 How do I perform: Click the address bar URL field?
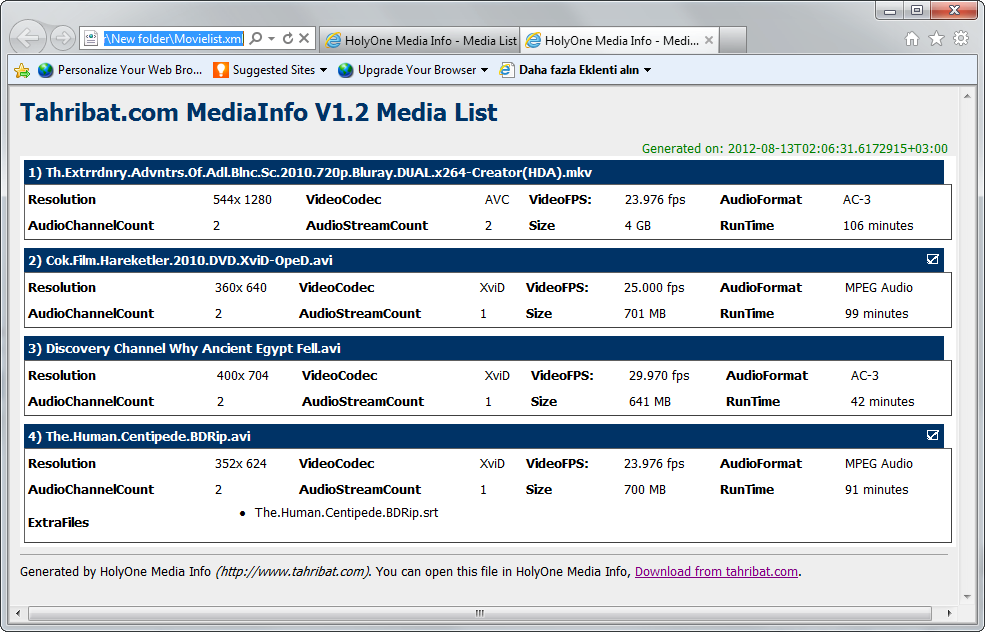[172, 39]
